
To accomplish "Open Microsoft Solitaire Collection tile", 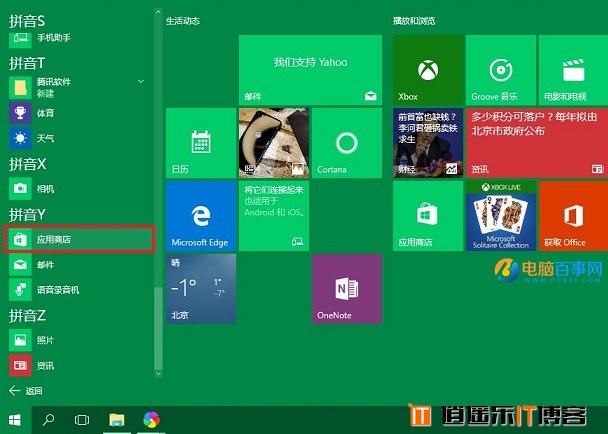I will pyautogui.click(x=501, y=216).
